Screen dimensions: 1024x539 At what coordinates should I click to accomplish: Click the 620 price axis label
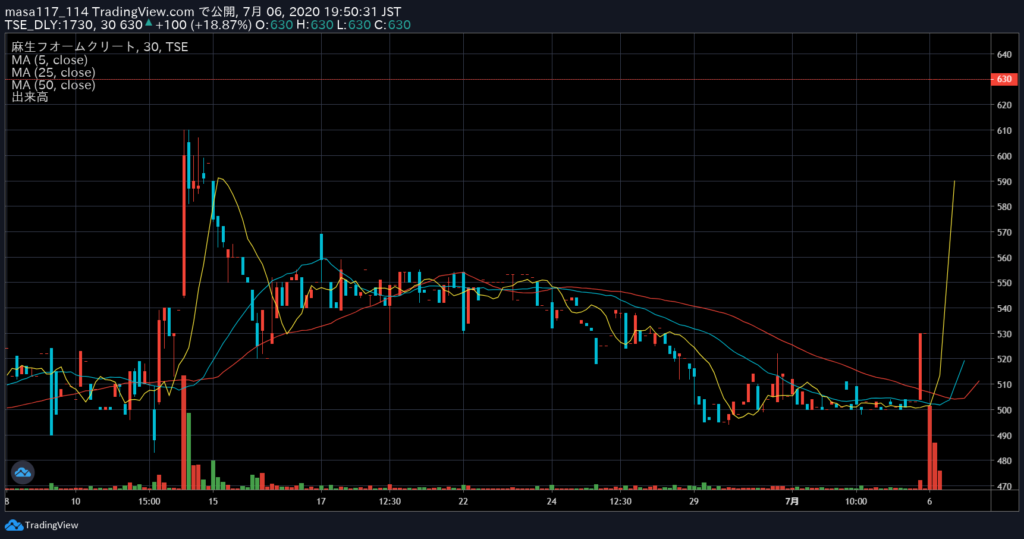(1004, 105)
